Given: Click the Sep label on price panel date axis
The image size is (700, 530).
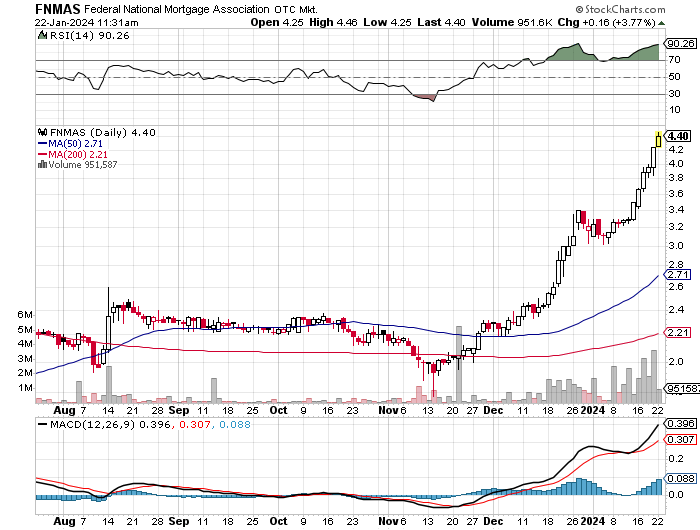Looking at the screenshot, I should coord(179,410).
